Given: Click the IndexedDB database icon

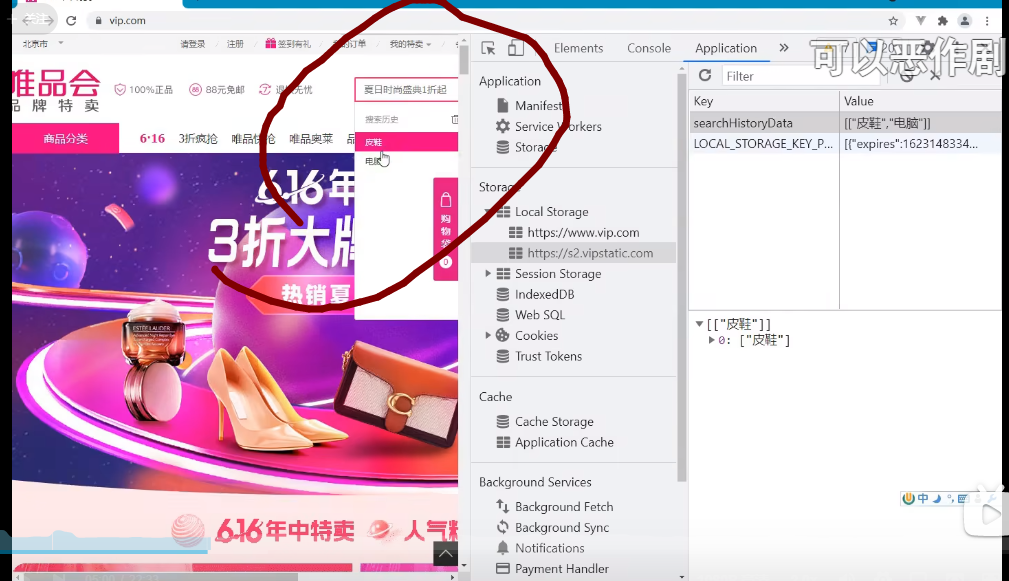Looking at the screenshot, I should (503, 294).
